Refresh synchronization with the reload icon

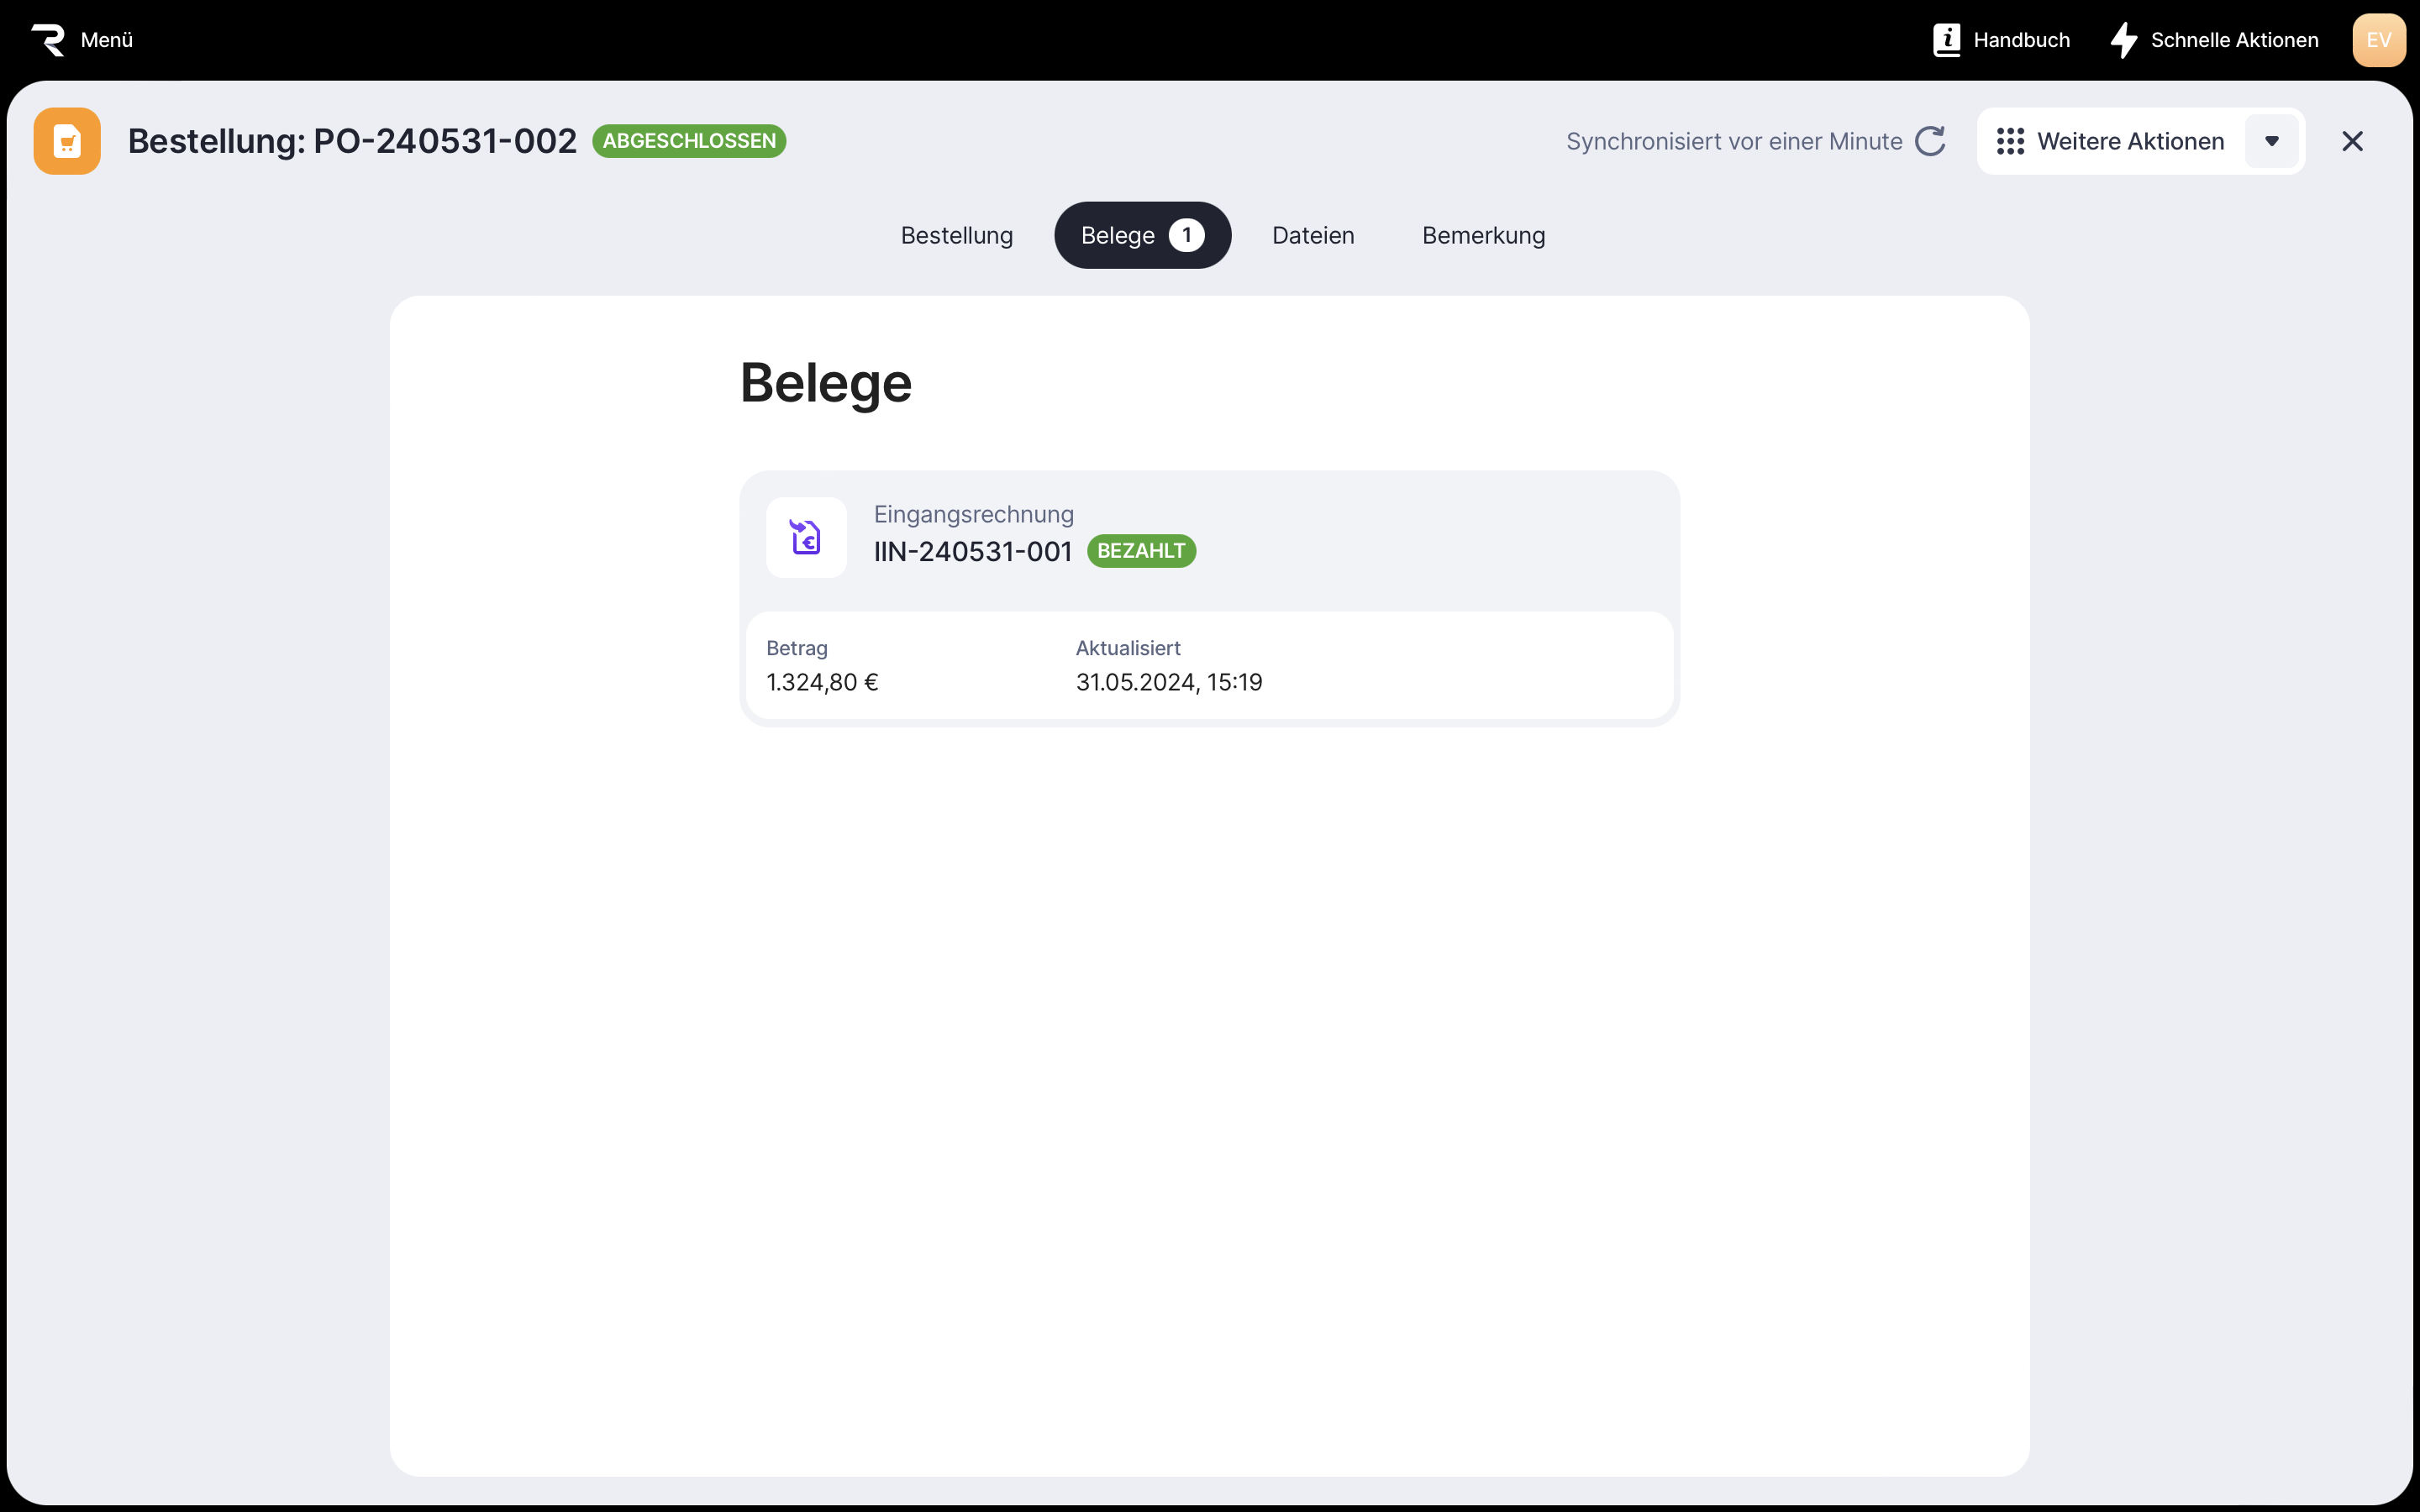1930,141
